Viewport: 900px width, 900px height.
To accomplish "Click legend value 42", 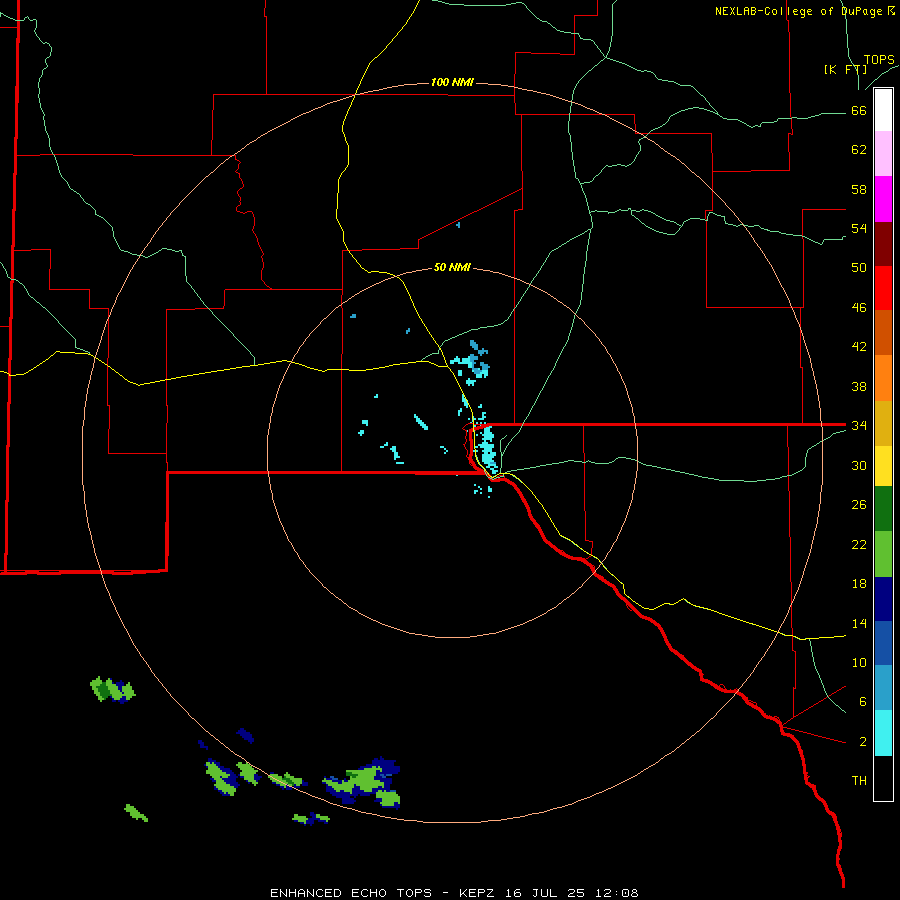I will click(859, 346).
